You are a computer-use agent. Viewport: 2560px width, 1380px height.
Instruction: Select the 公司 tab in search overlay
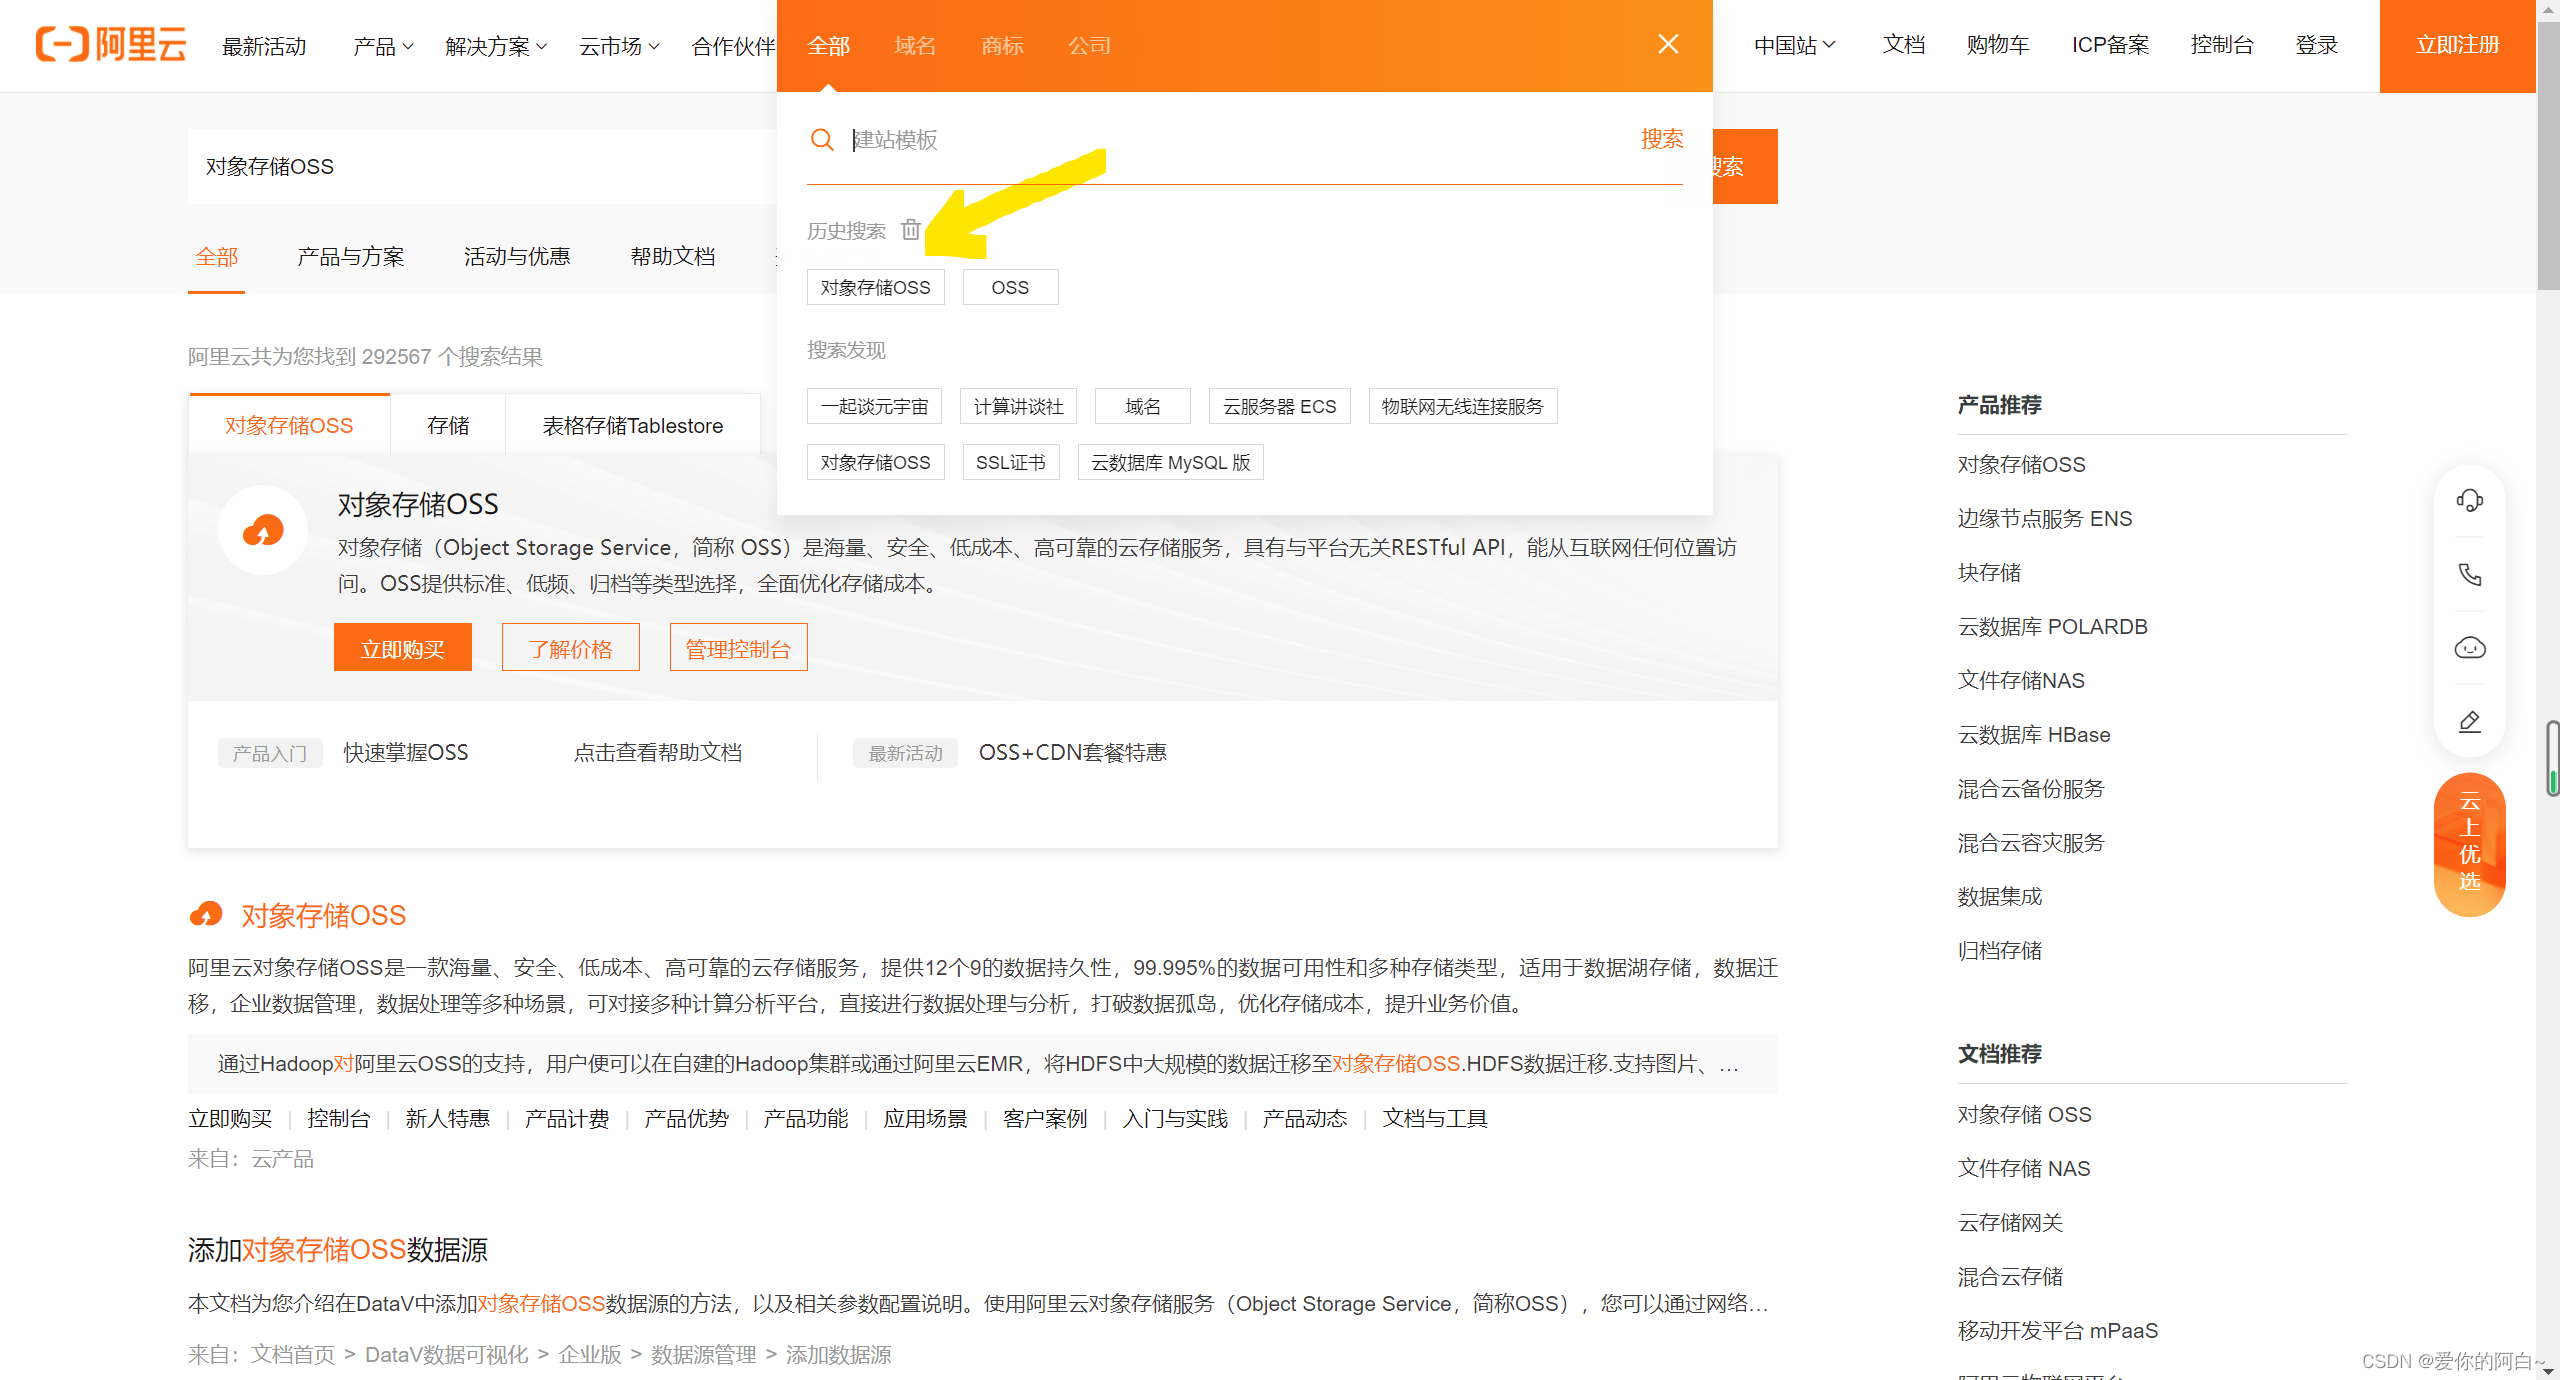pyautogui.click(x=1089, y=46)
